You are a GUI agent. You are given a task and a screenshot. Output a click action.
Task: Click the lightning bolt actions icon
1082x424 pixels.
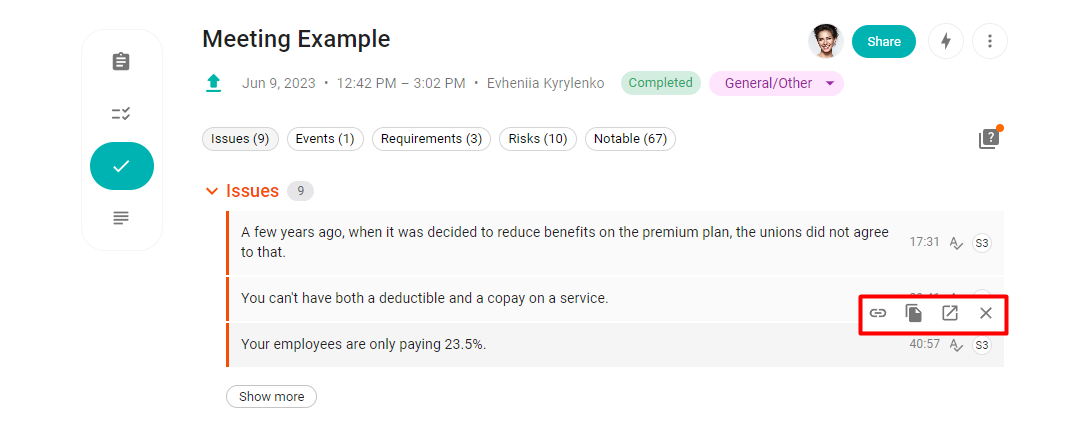point(946,41)
